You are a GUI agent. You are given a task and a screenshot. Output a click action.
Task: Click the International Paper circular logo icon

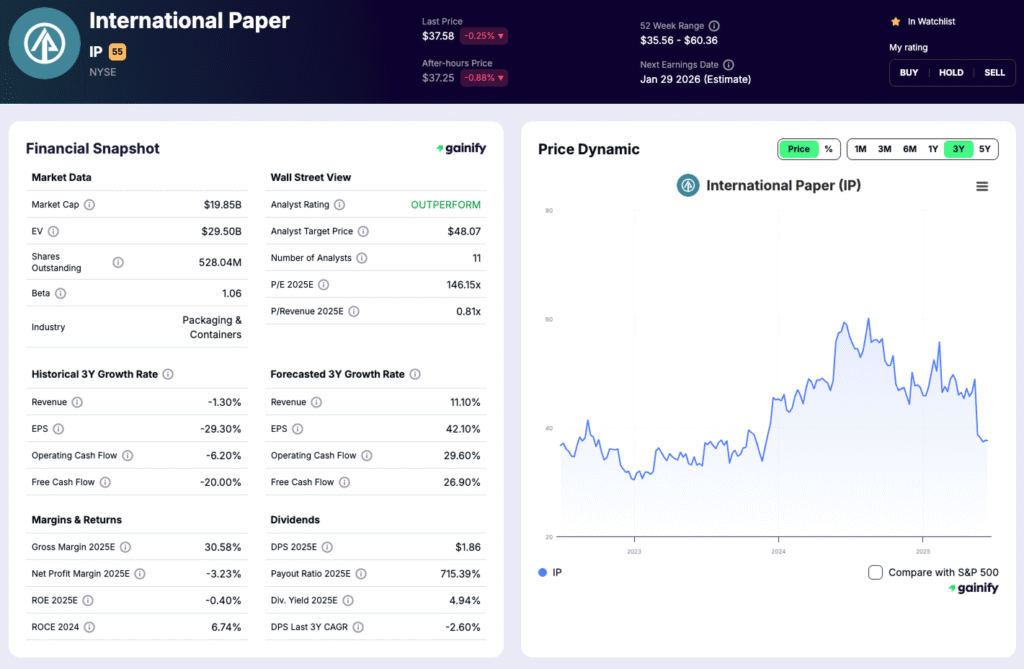(44, 43)
